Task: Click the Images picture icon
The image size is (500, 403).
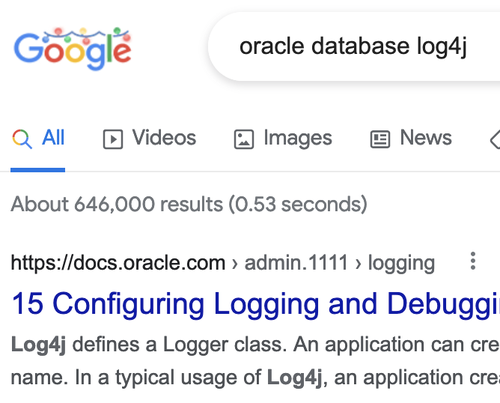Action: point(244,139)
